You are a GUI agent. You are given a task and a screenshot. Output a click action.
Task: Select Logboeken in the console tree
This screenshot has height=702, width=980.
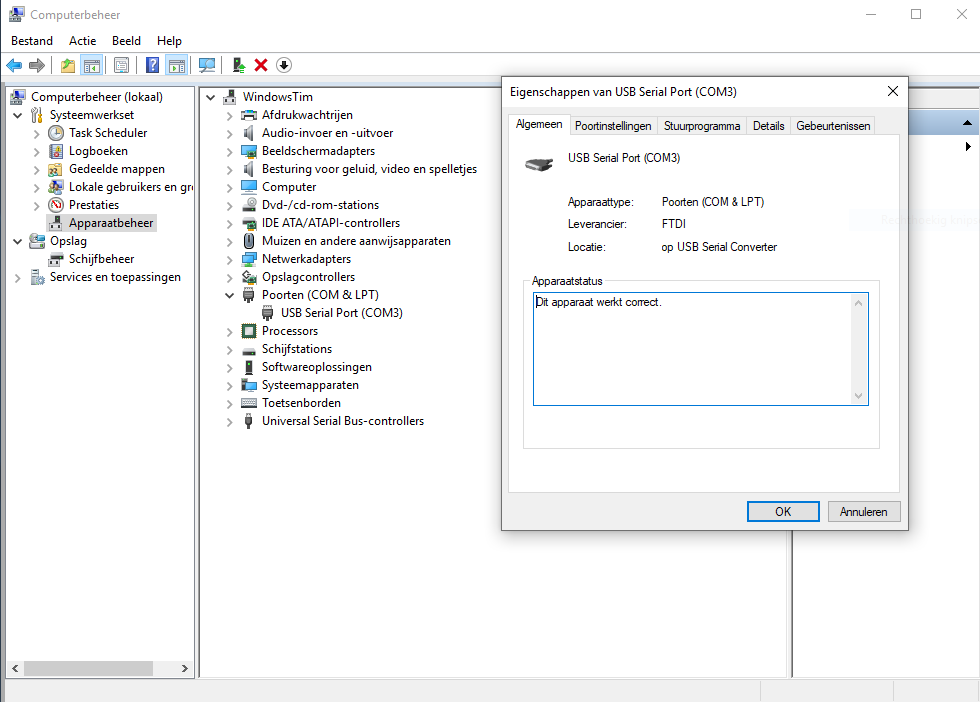pos(98,151)
